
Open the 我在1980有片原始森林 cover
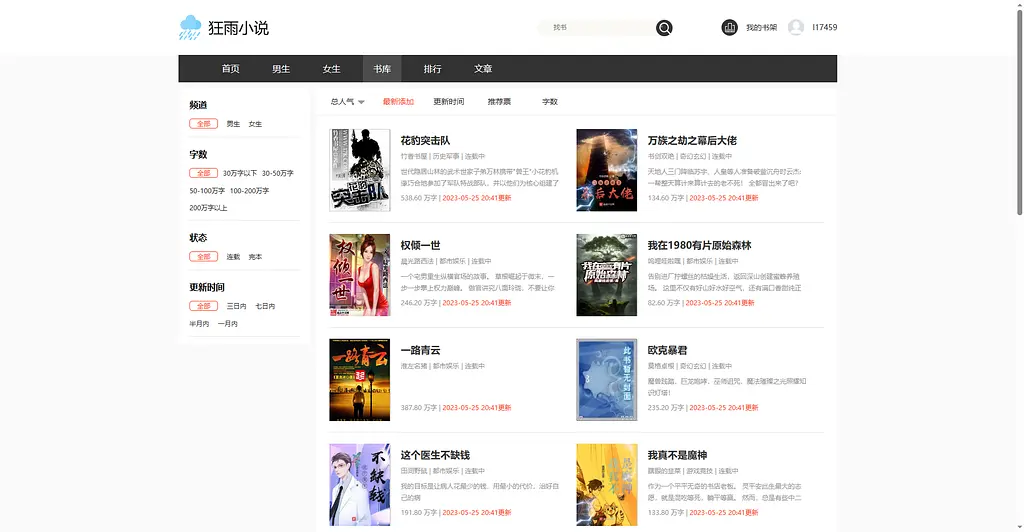click(606, 275)
